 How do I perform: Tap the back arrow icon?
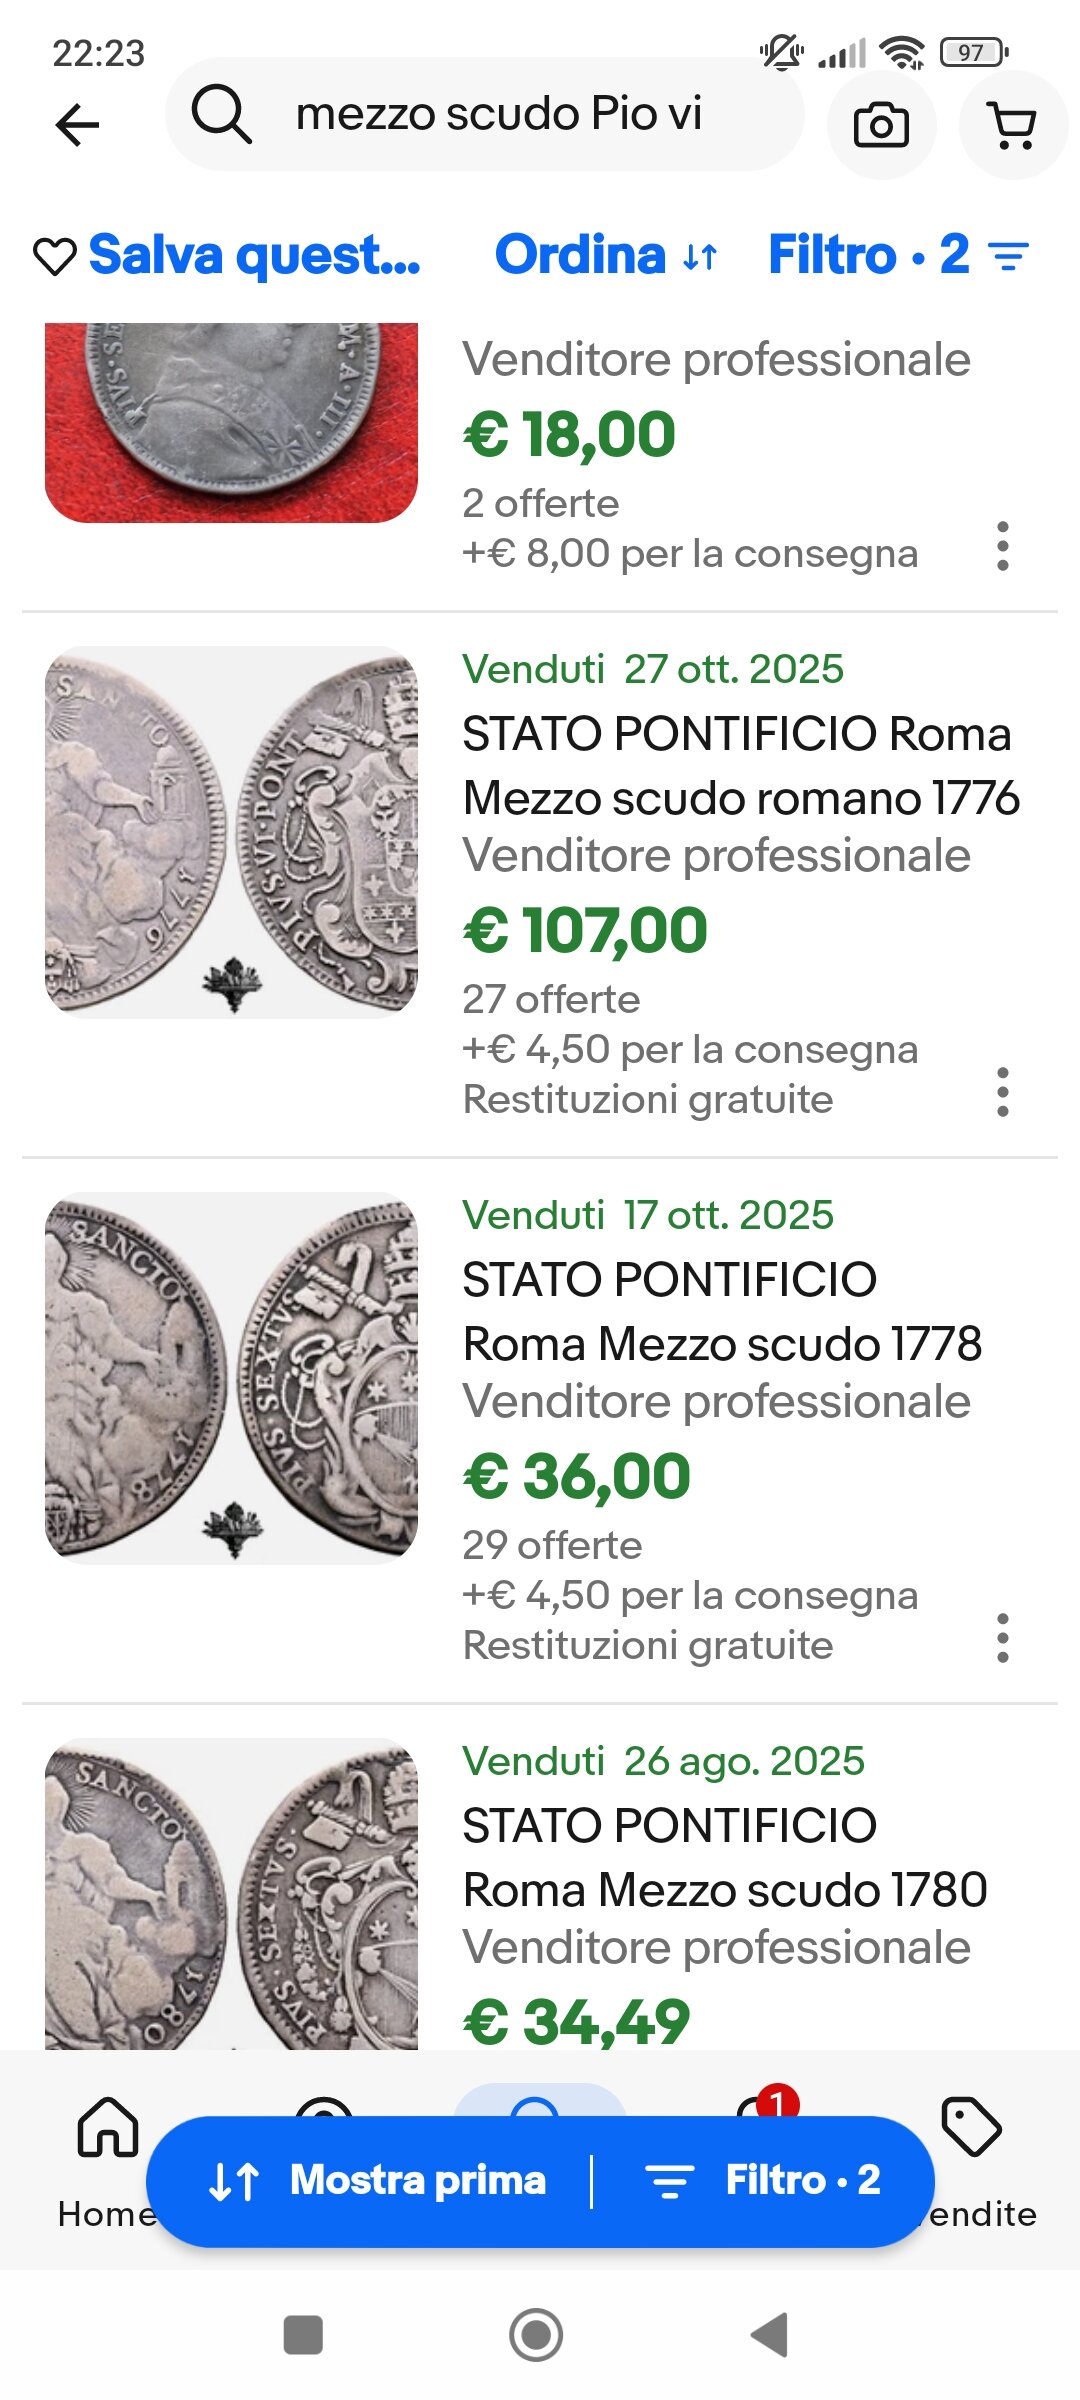tap(77, 125)
